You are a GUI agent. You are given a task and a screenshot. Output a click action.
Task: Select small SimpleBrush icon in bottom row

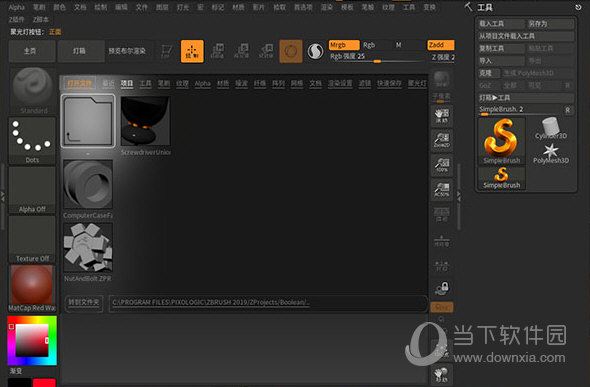pyautogui.click(x=502, y=178)
